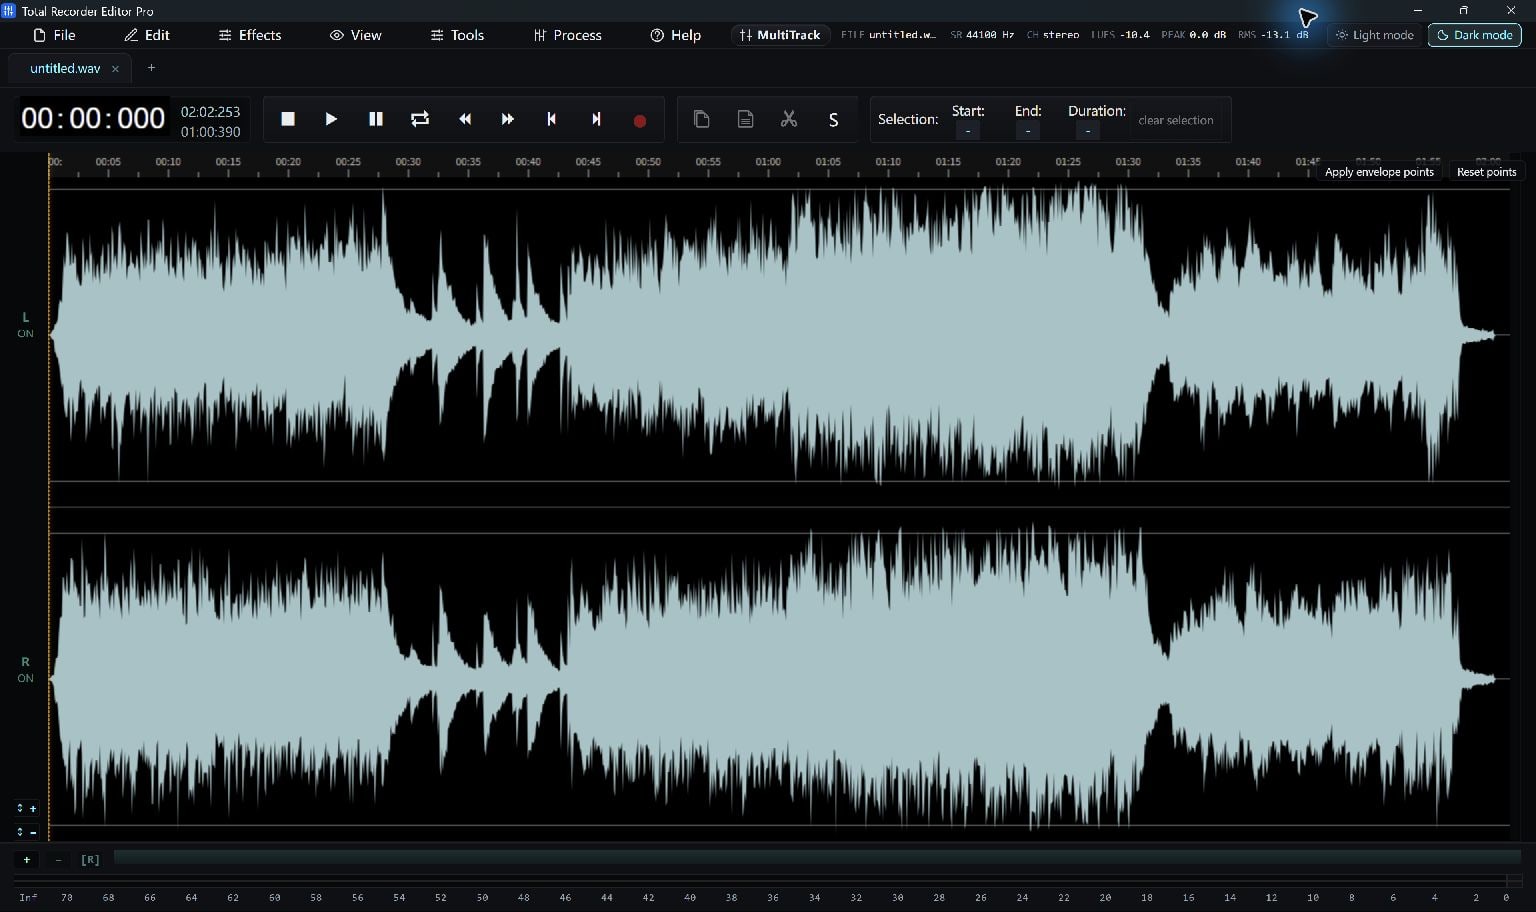The height and width of the screenshot is (912, 1536).
Task: Click Reset points button
Action: tap(1486, 172)
